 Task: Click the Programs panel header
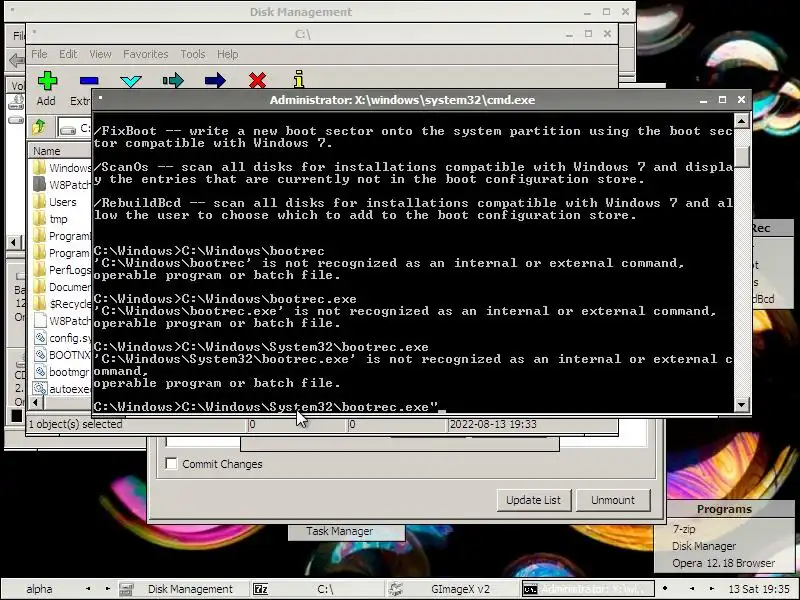click(724, 509)
